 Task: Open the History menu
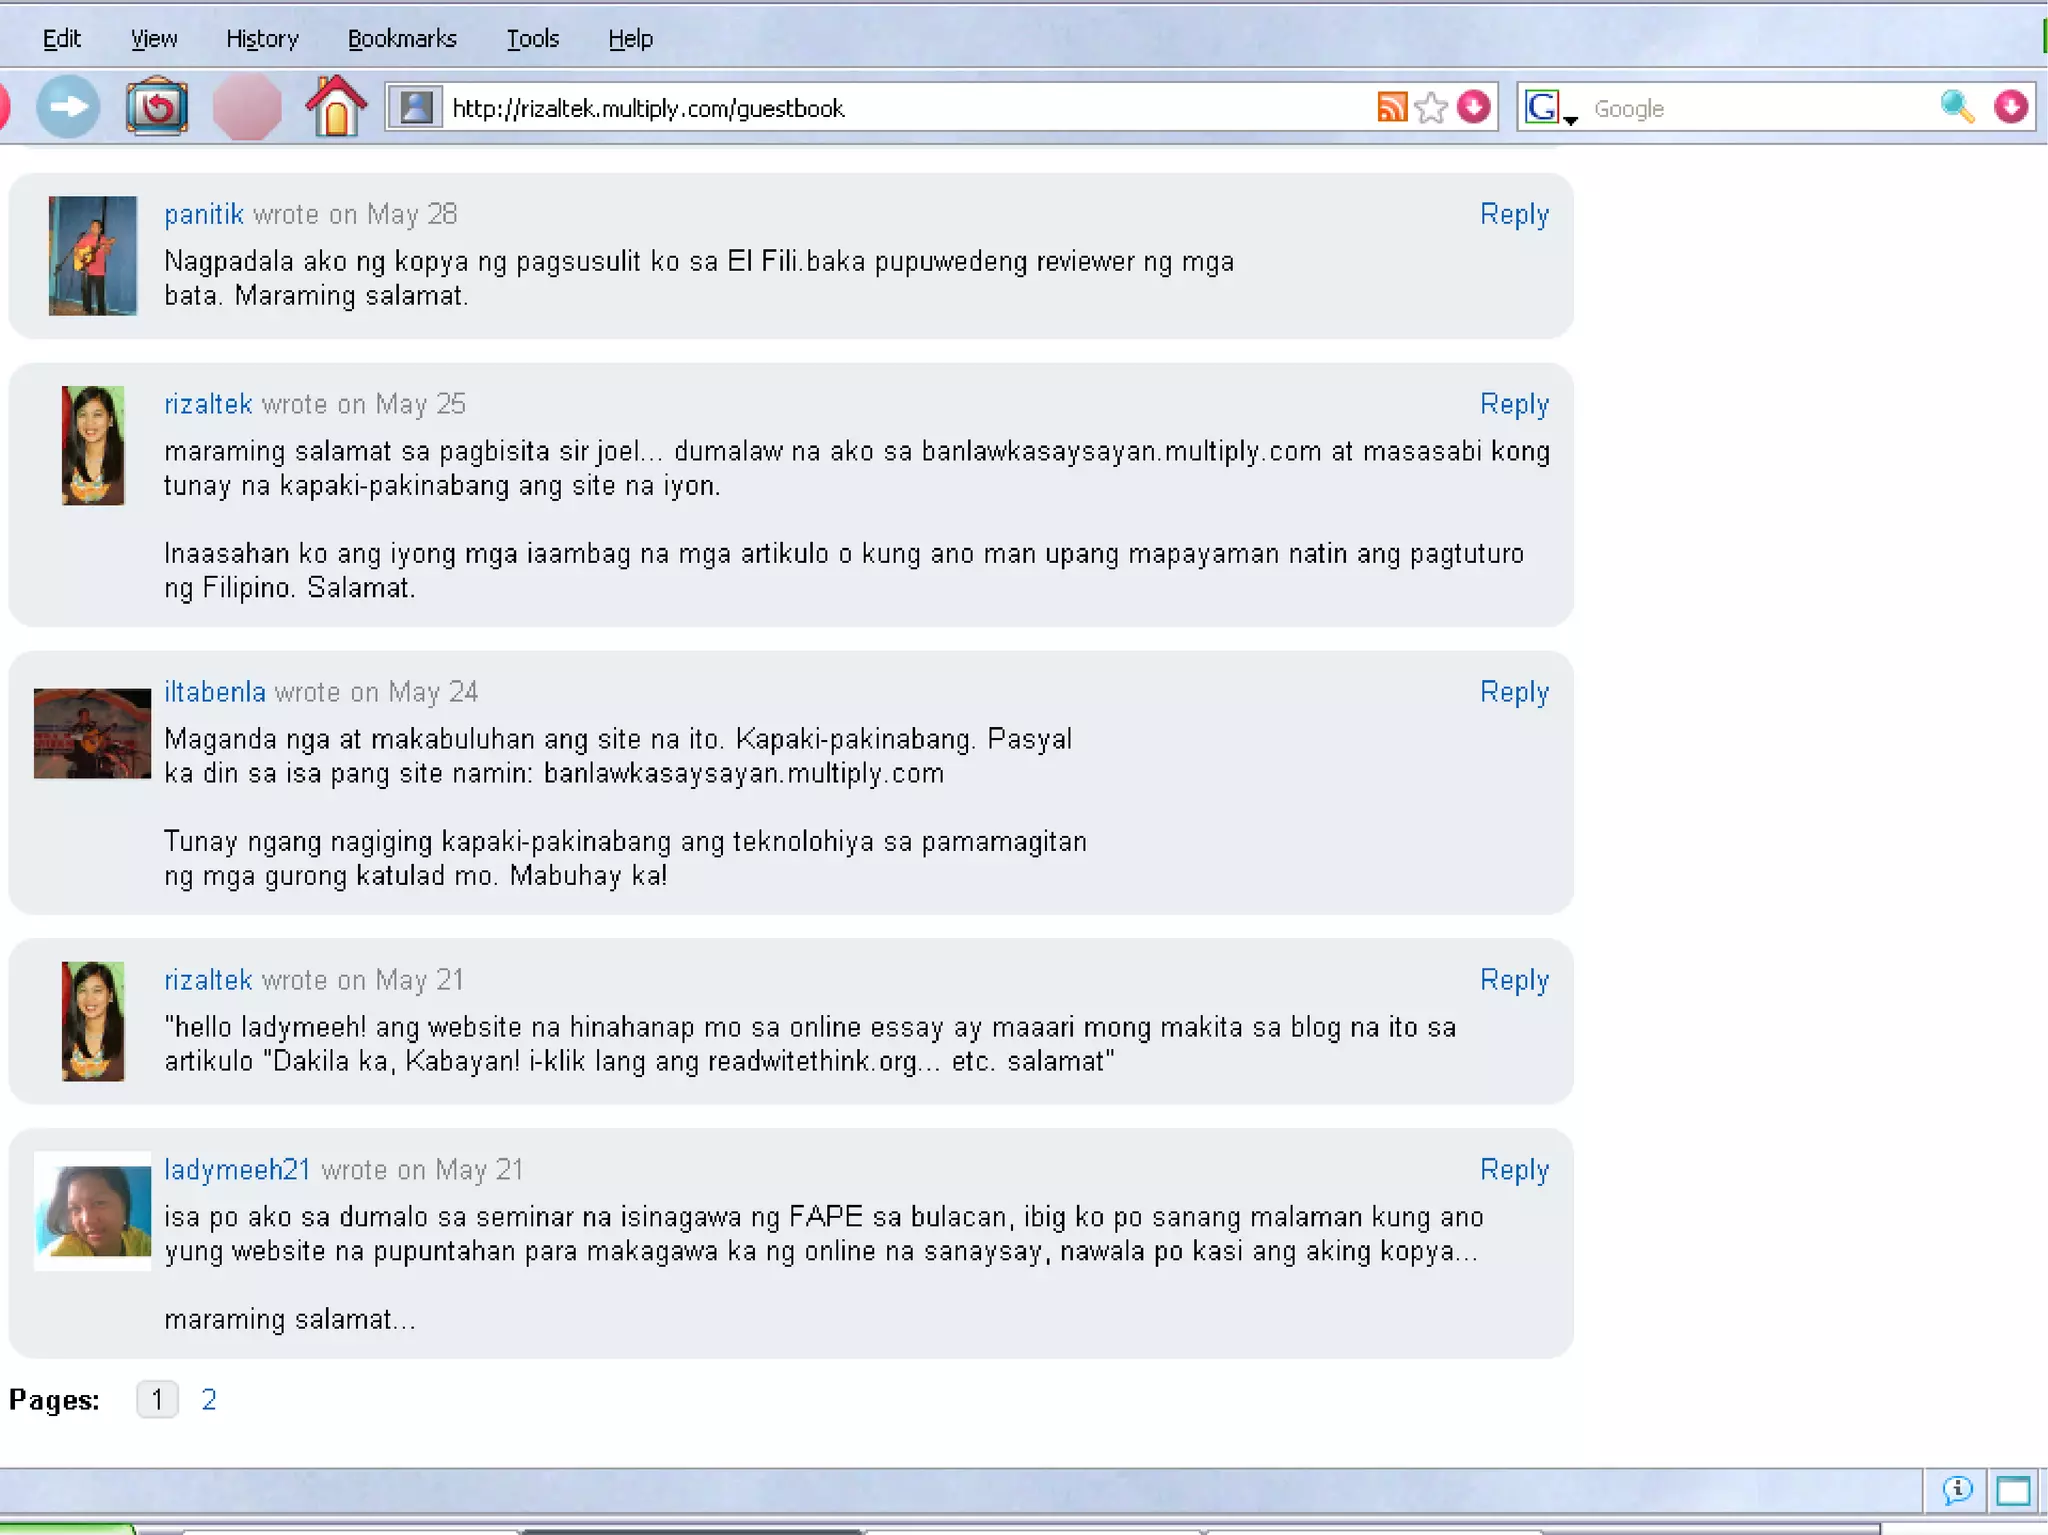click(262, 39)
